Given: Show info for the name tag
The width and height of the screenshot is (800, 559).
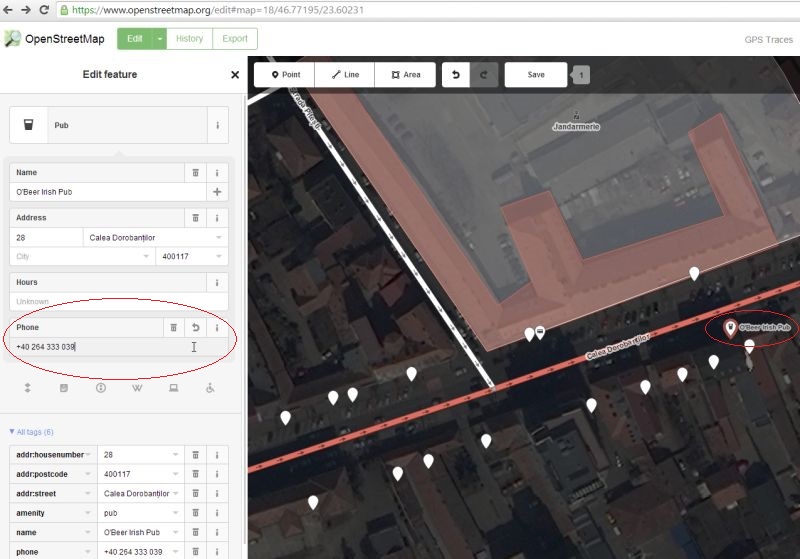Looking at the screenshot, I should point(217,532).
